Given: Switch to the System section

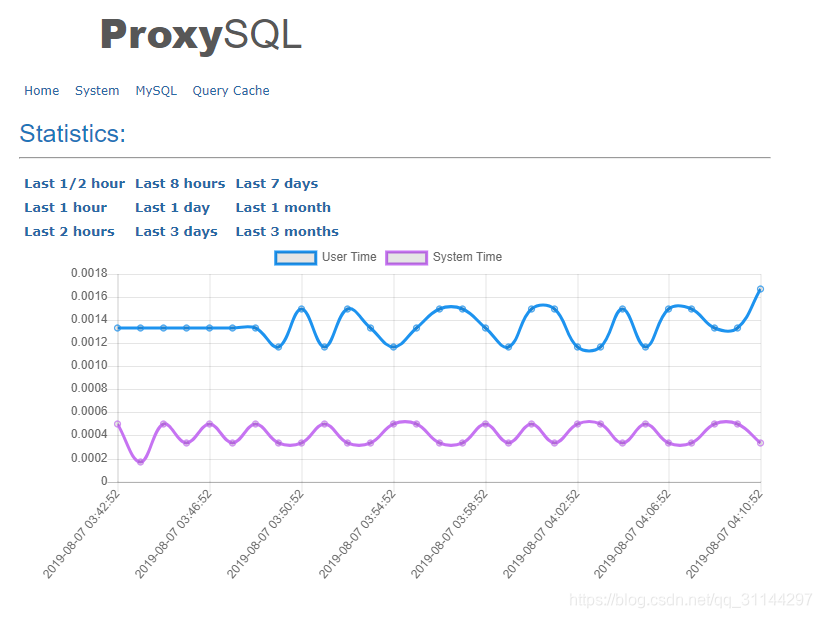Looking at the screenshot, I should coord(97,90).
